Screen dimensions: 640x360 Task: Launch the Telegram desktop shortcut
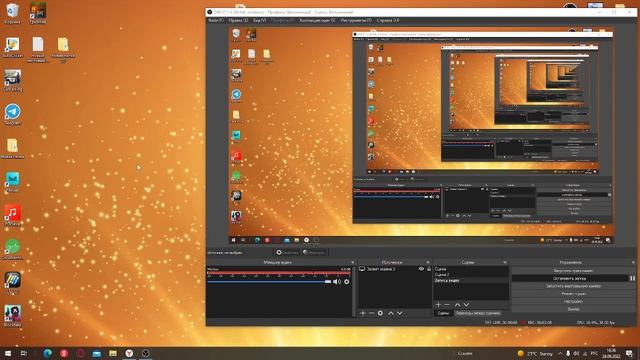coord(13,114)
